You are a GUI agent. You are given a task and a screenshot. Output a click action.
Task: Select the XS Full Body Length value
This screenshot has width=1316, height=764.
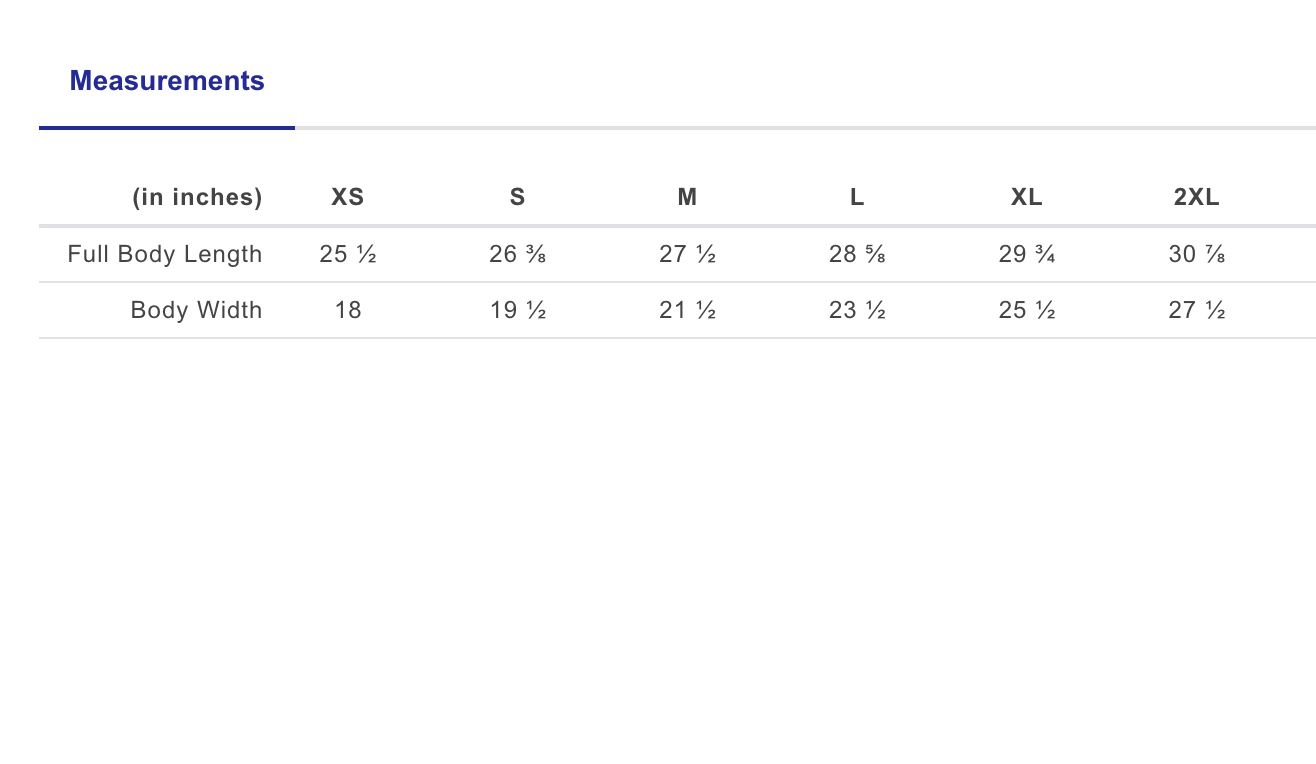[x=348, y=254]
